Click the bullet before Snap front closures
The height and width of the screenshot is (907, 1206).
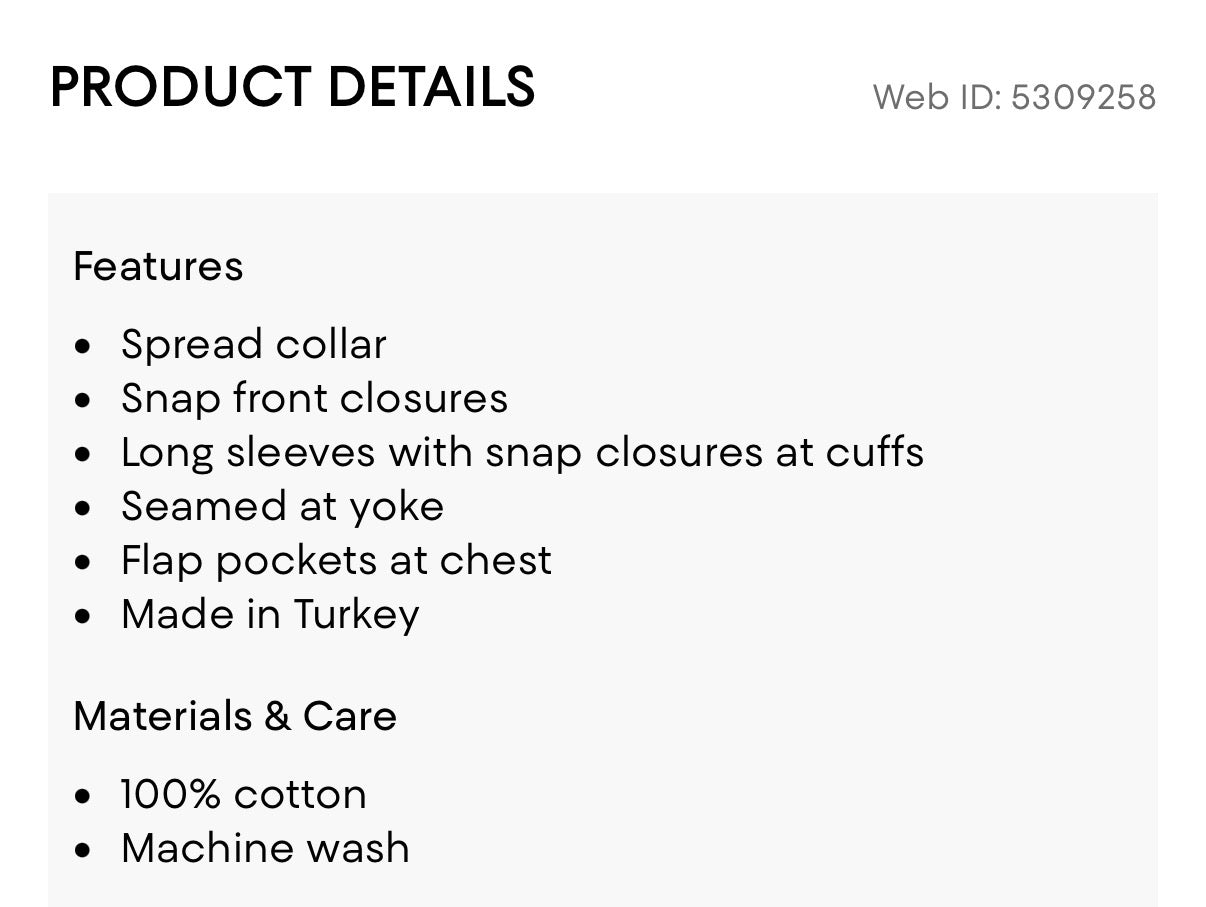[83, 401]
